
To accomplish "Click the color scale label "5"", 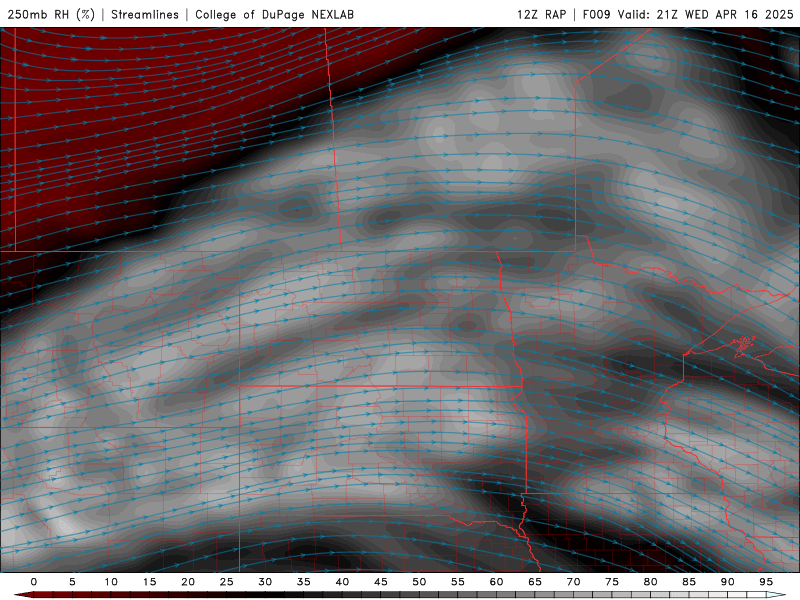I will tap(72, 582).
